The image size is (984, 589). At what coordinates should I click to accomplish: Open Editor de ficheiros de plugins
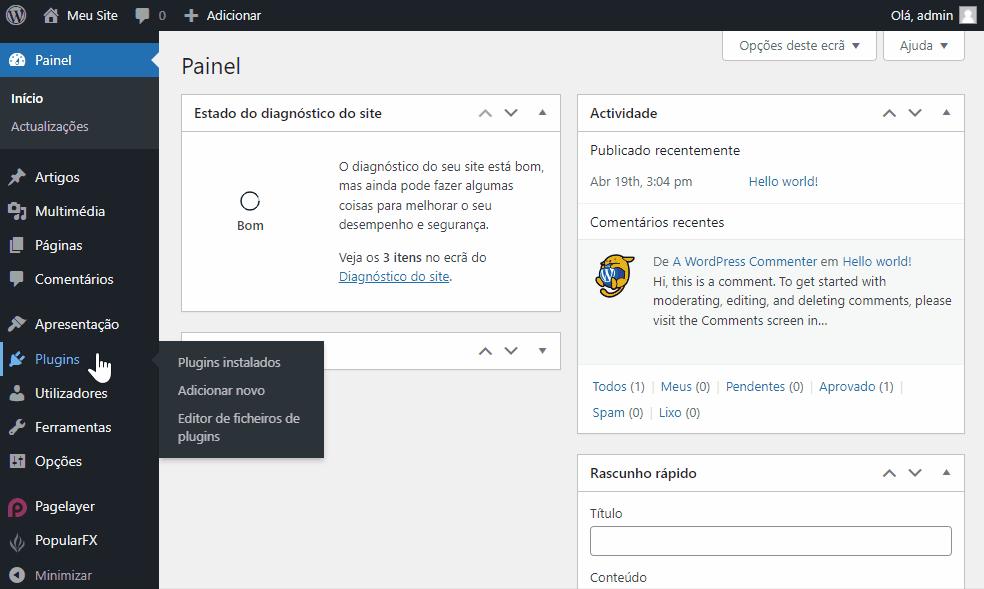click(239, 427)
